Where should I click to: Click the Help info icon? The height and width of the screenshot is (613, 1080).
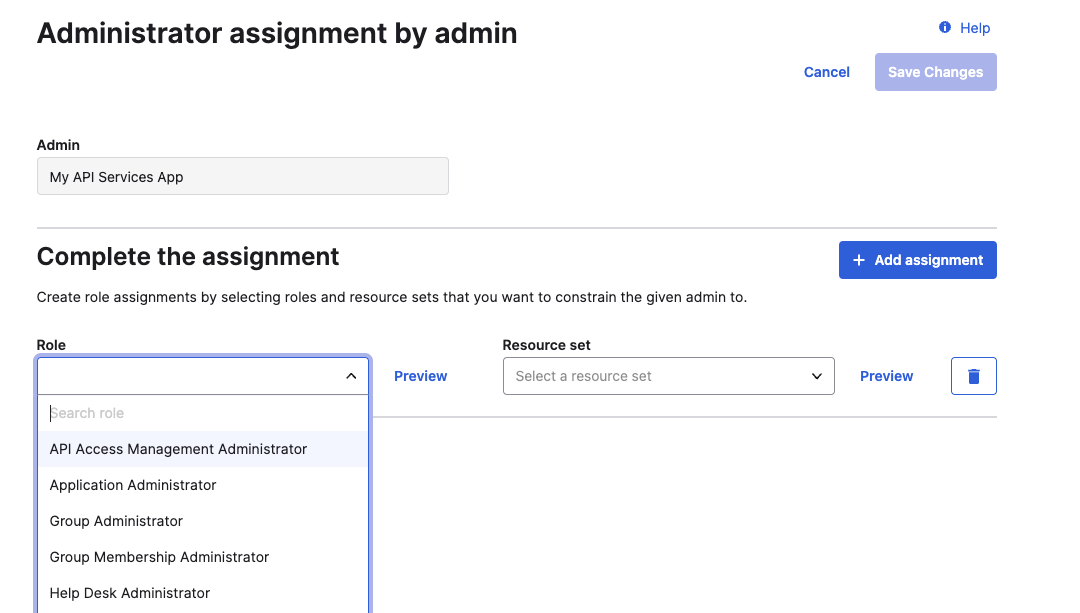point(945,28)
